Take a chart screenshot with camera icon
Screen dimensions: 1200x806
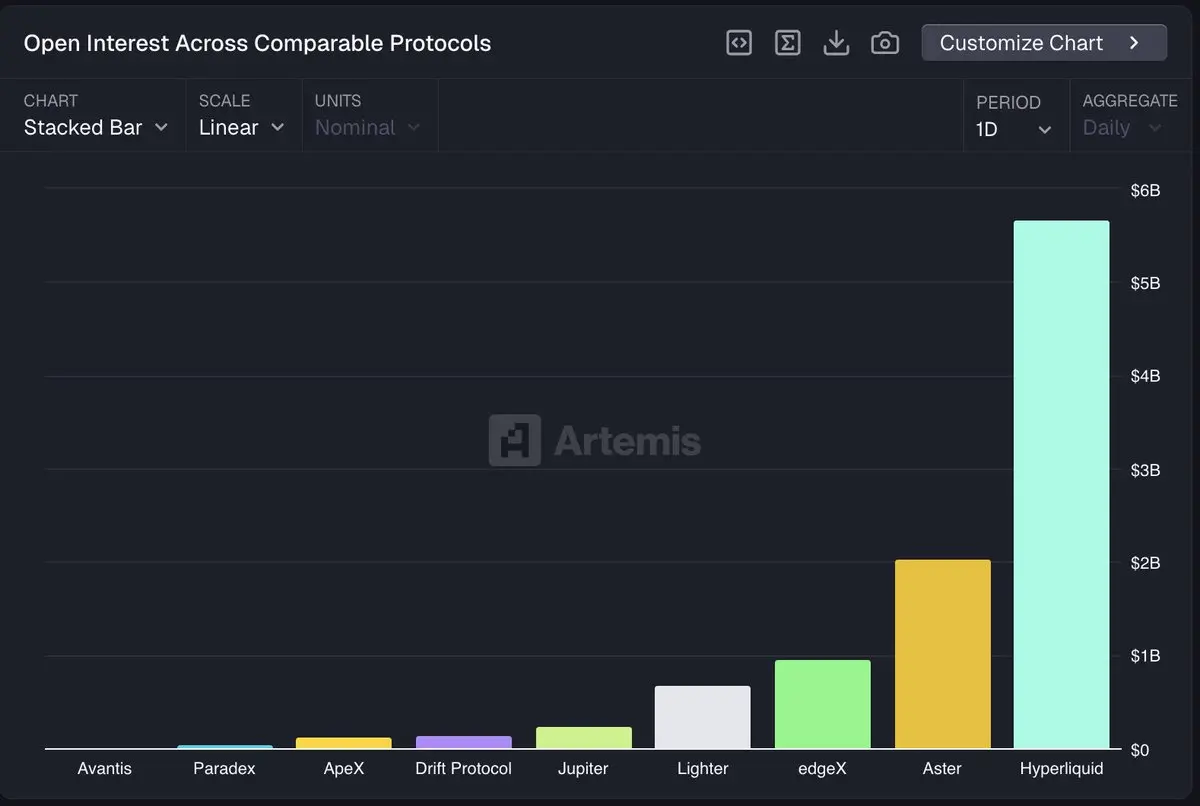click(885, 43)
